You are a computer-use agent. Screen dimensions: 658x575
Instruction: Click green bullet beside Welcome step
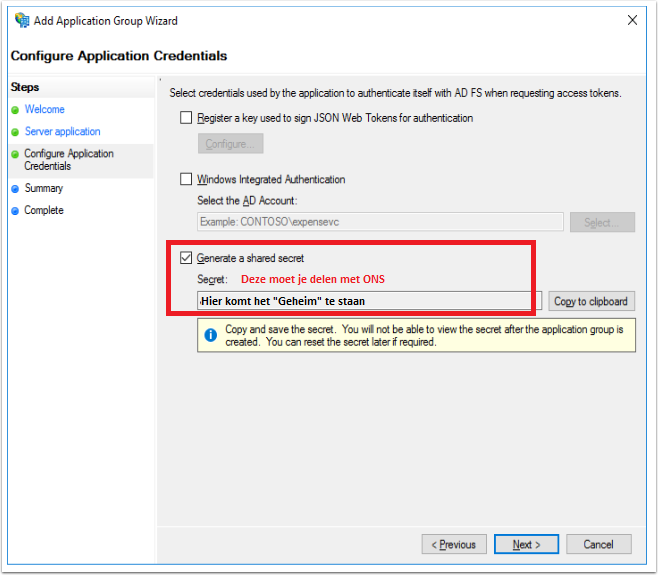click(x=15, y=110)
